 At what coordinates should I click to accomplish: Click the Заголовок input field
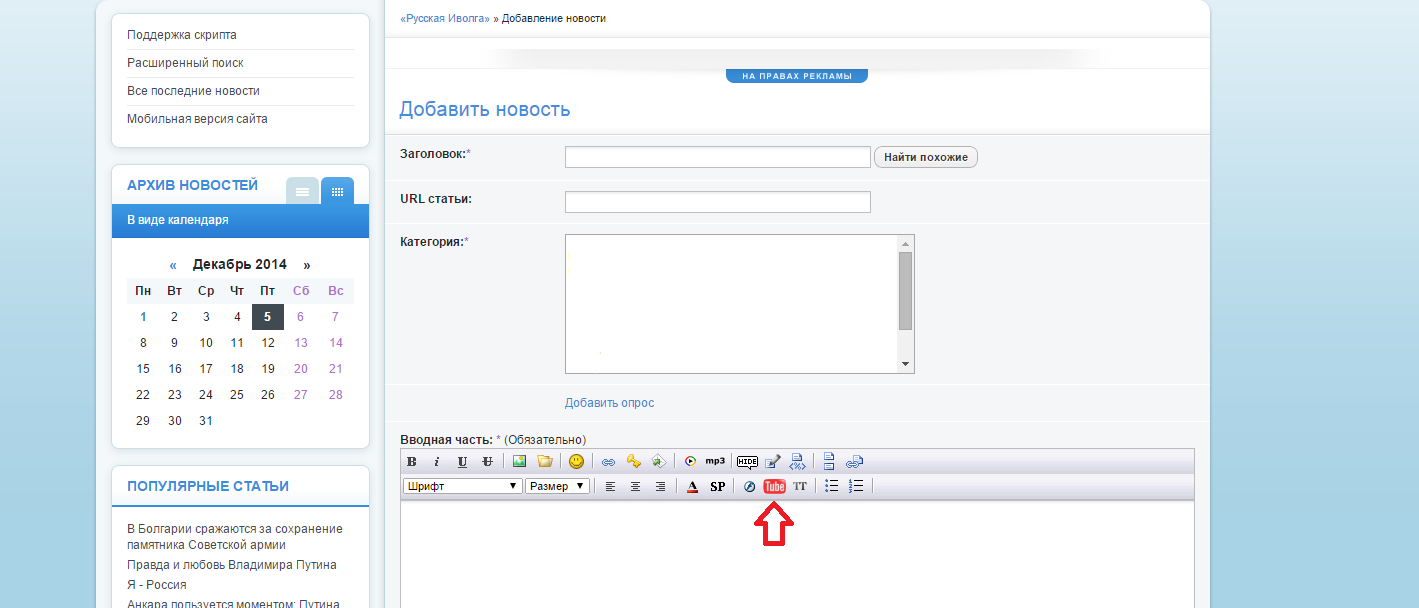[x=717, y=157]
